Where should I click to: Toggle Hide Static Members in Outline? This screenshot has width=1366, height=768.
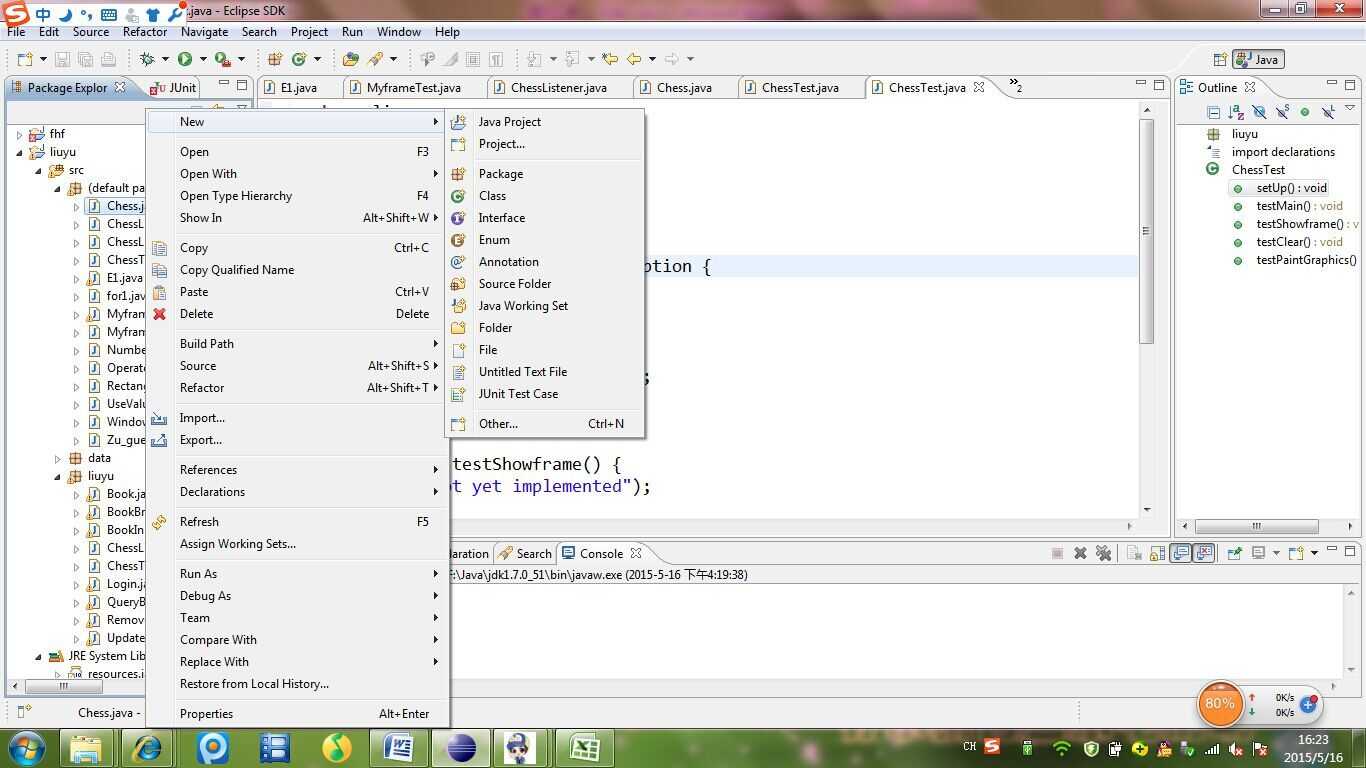[1282, 112]
